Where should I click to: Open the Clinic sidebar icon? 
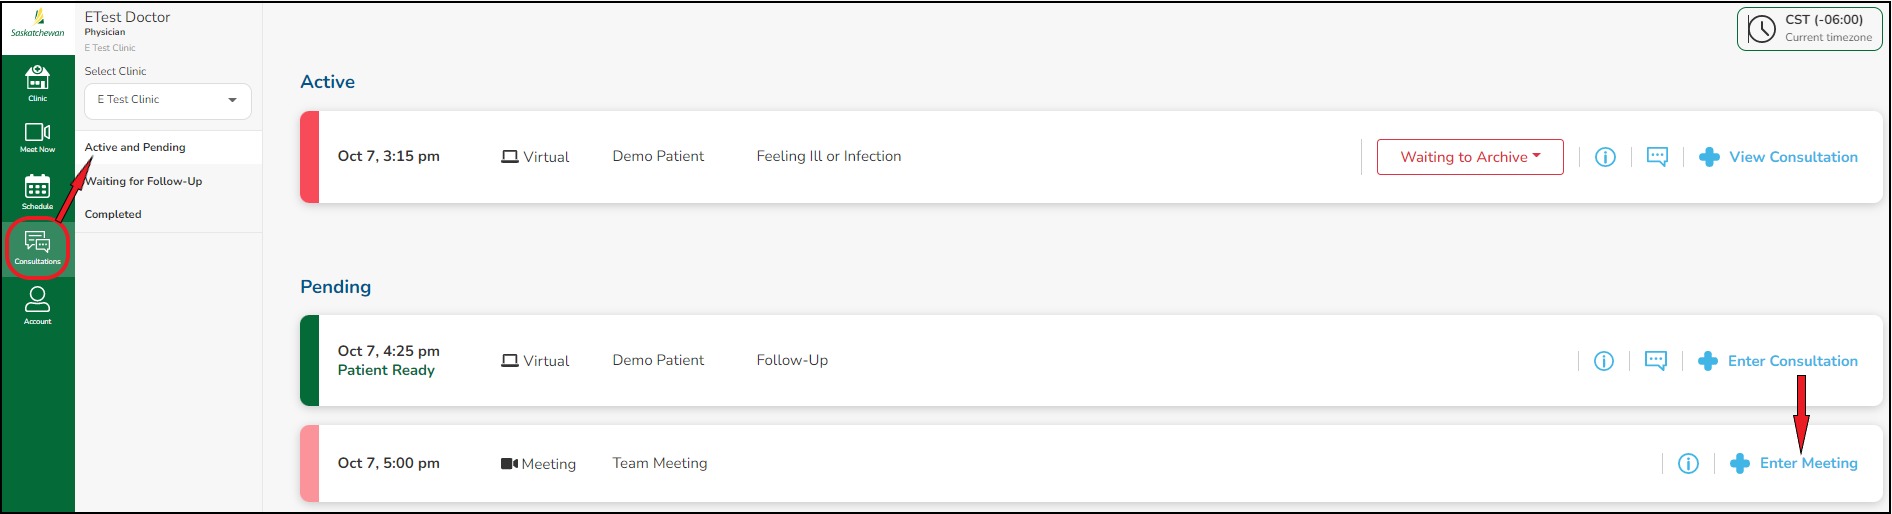point(37,82)
